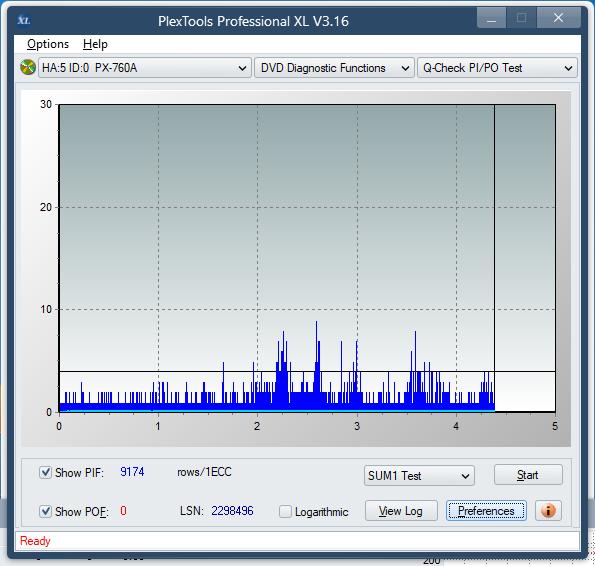Viewport: 595px width, 566px height.
Task: Enable the Logarithmic scale checkbox
Action: (x=285, y=511)
